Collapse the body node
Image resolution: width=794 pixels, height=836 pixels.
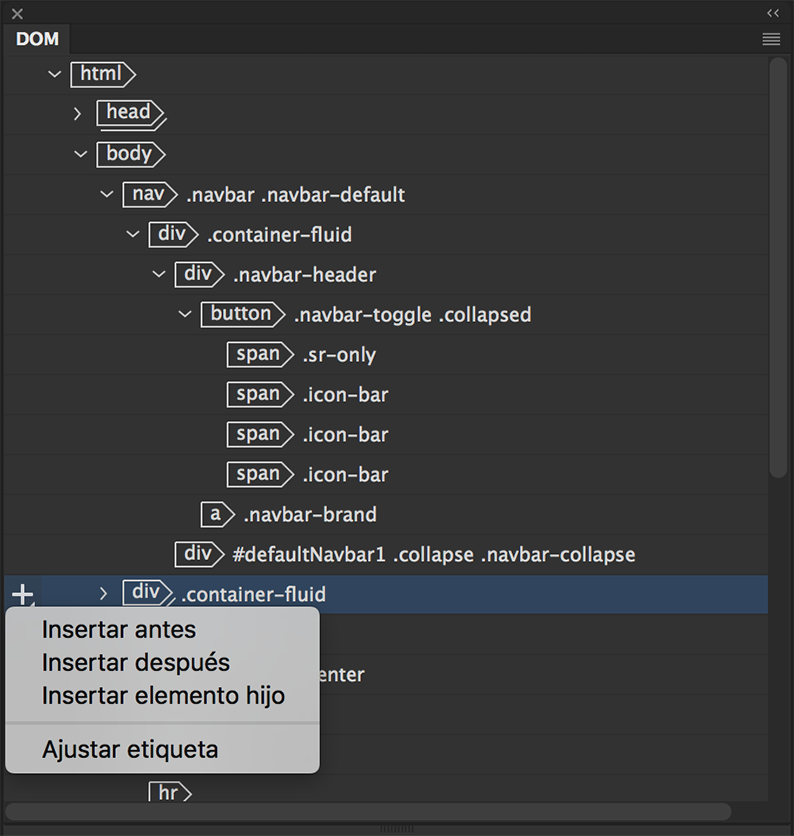click(80, 154)
